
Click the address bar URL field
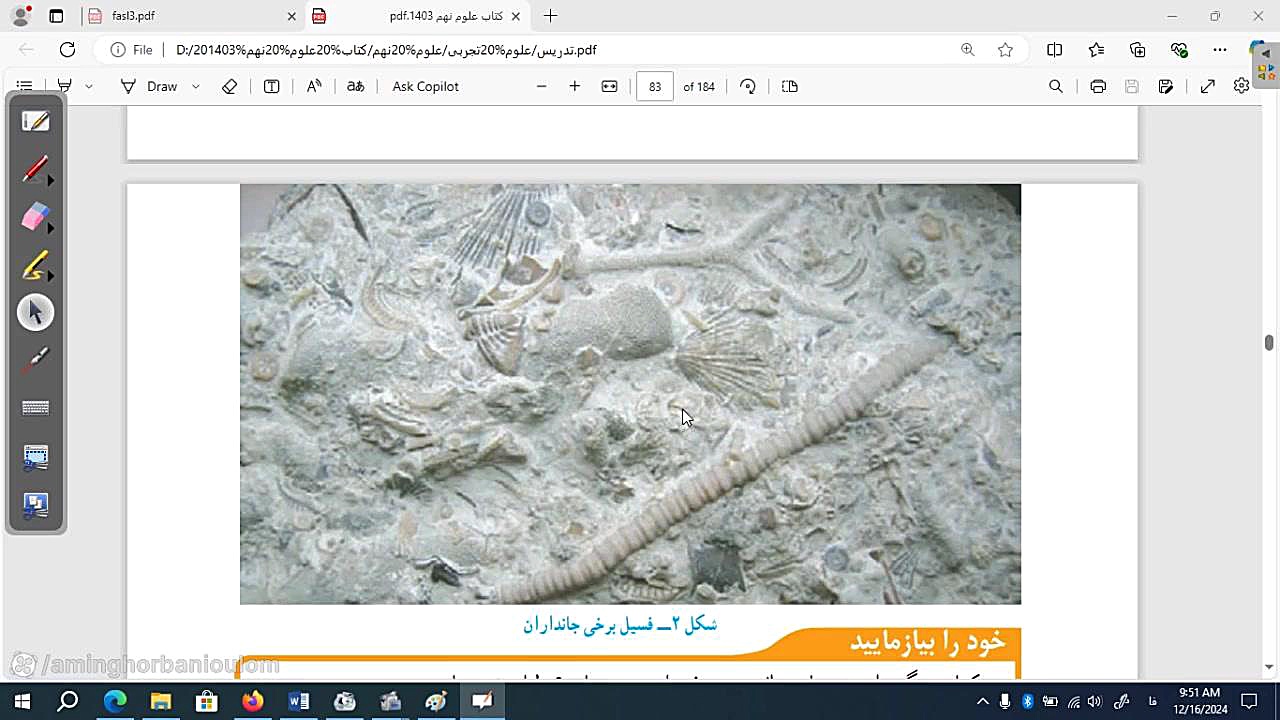click(560, 50)
